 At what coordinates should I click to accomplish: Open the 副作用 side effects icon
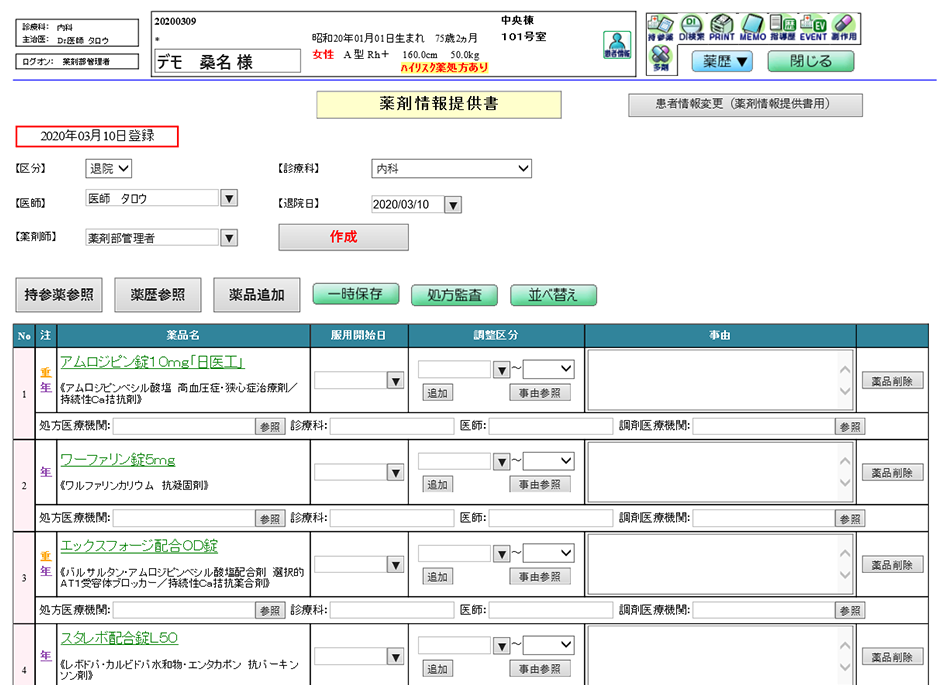[844, 28]
